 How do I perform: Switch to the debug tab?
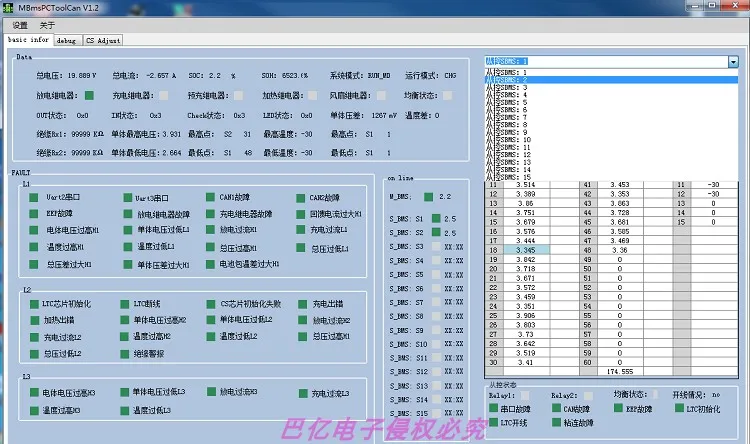[66, 41]
